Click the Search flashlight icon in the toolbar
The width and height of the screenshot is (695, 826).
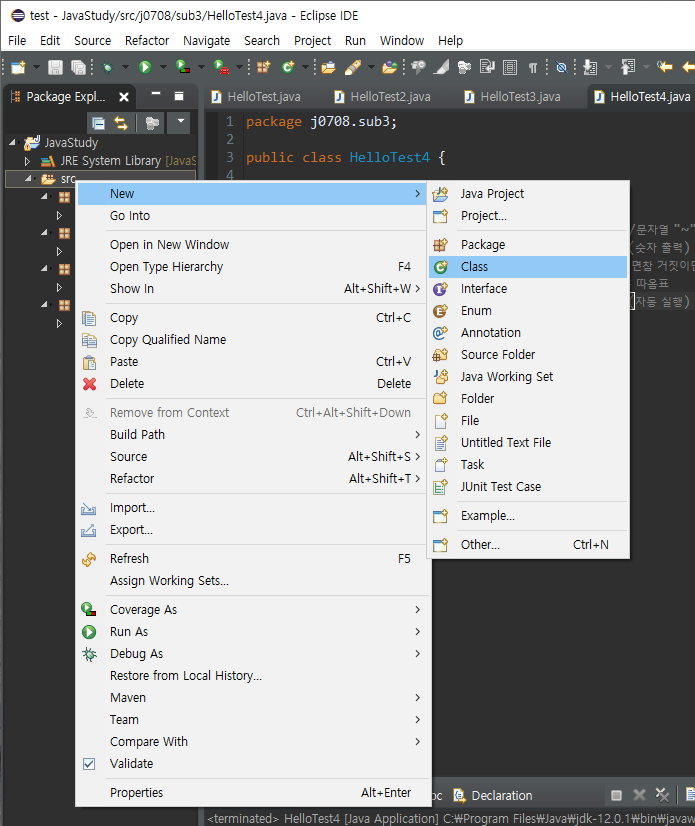pyautogui.click(x=353, y=67)
